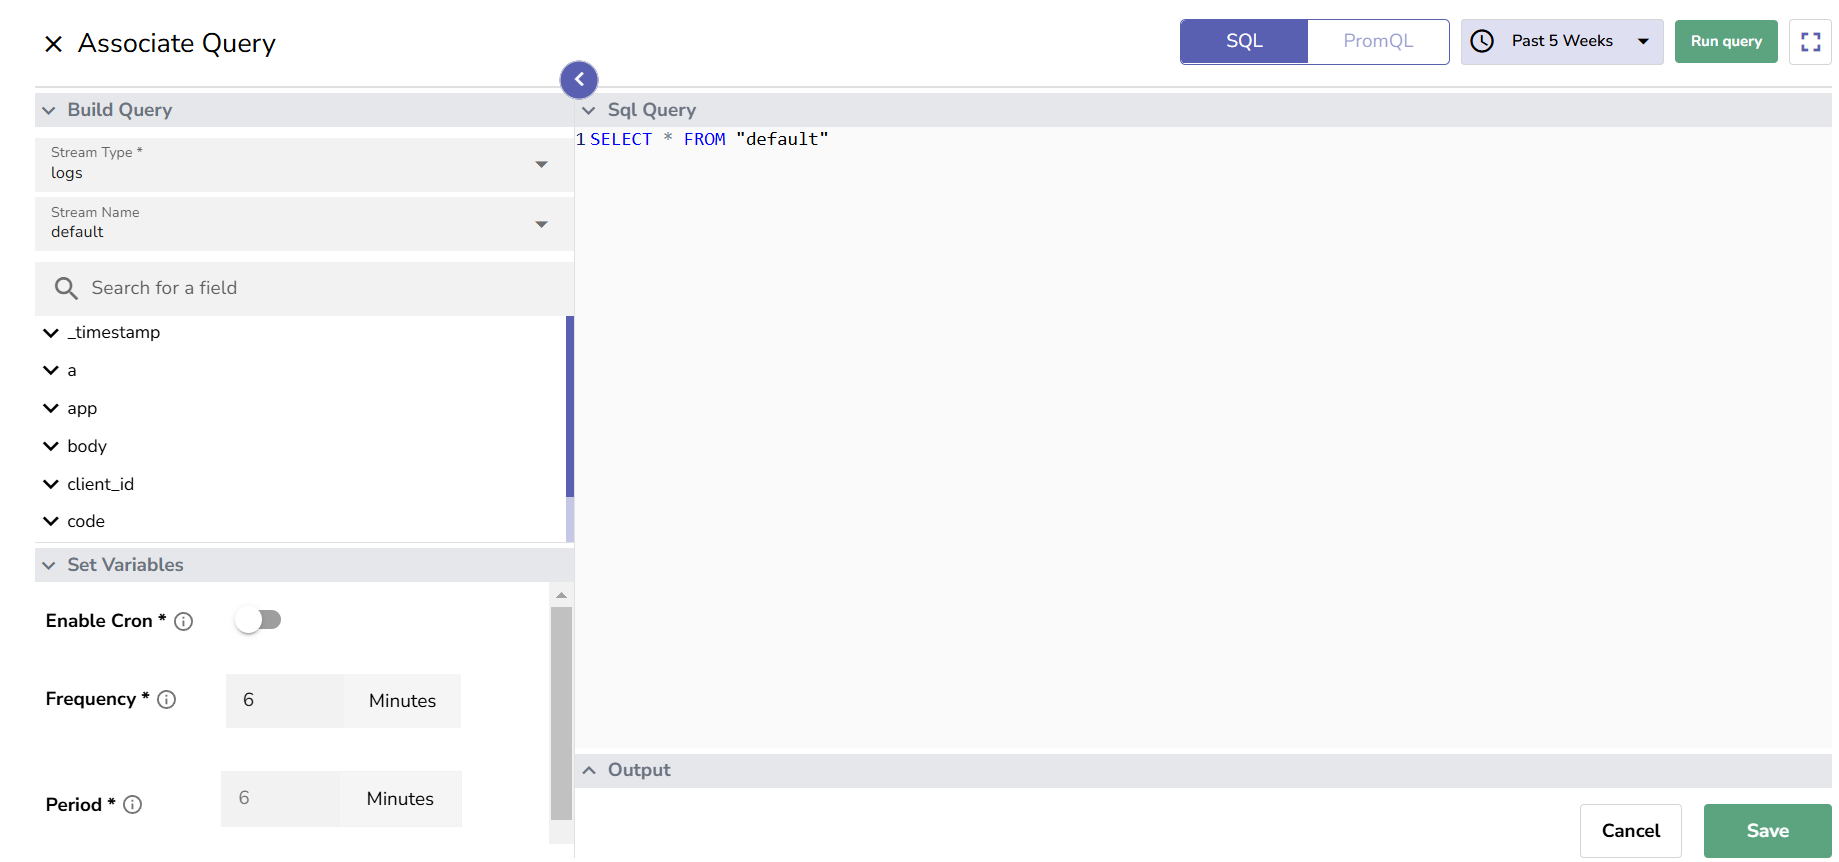Image resolution: width=1839 pixels, height=862 pixels.
Task: Open the Stream Name dropdown
Action: (x=304, y=224)
